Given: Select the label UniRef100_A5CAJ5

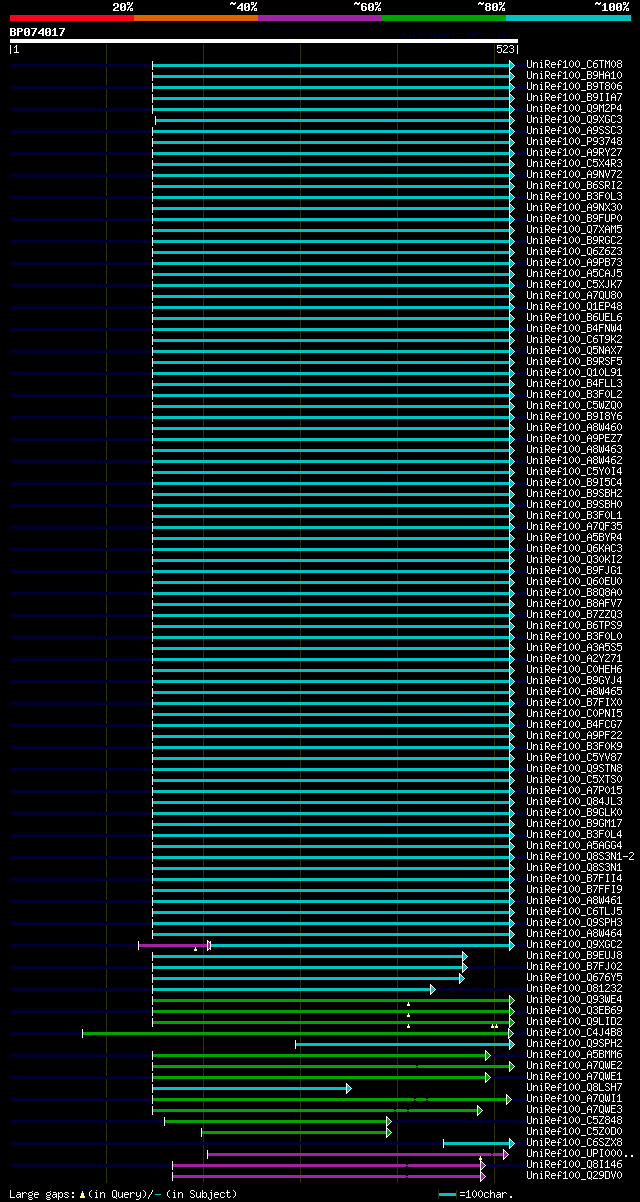Looking at the screenshot, I should point(574,273).
